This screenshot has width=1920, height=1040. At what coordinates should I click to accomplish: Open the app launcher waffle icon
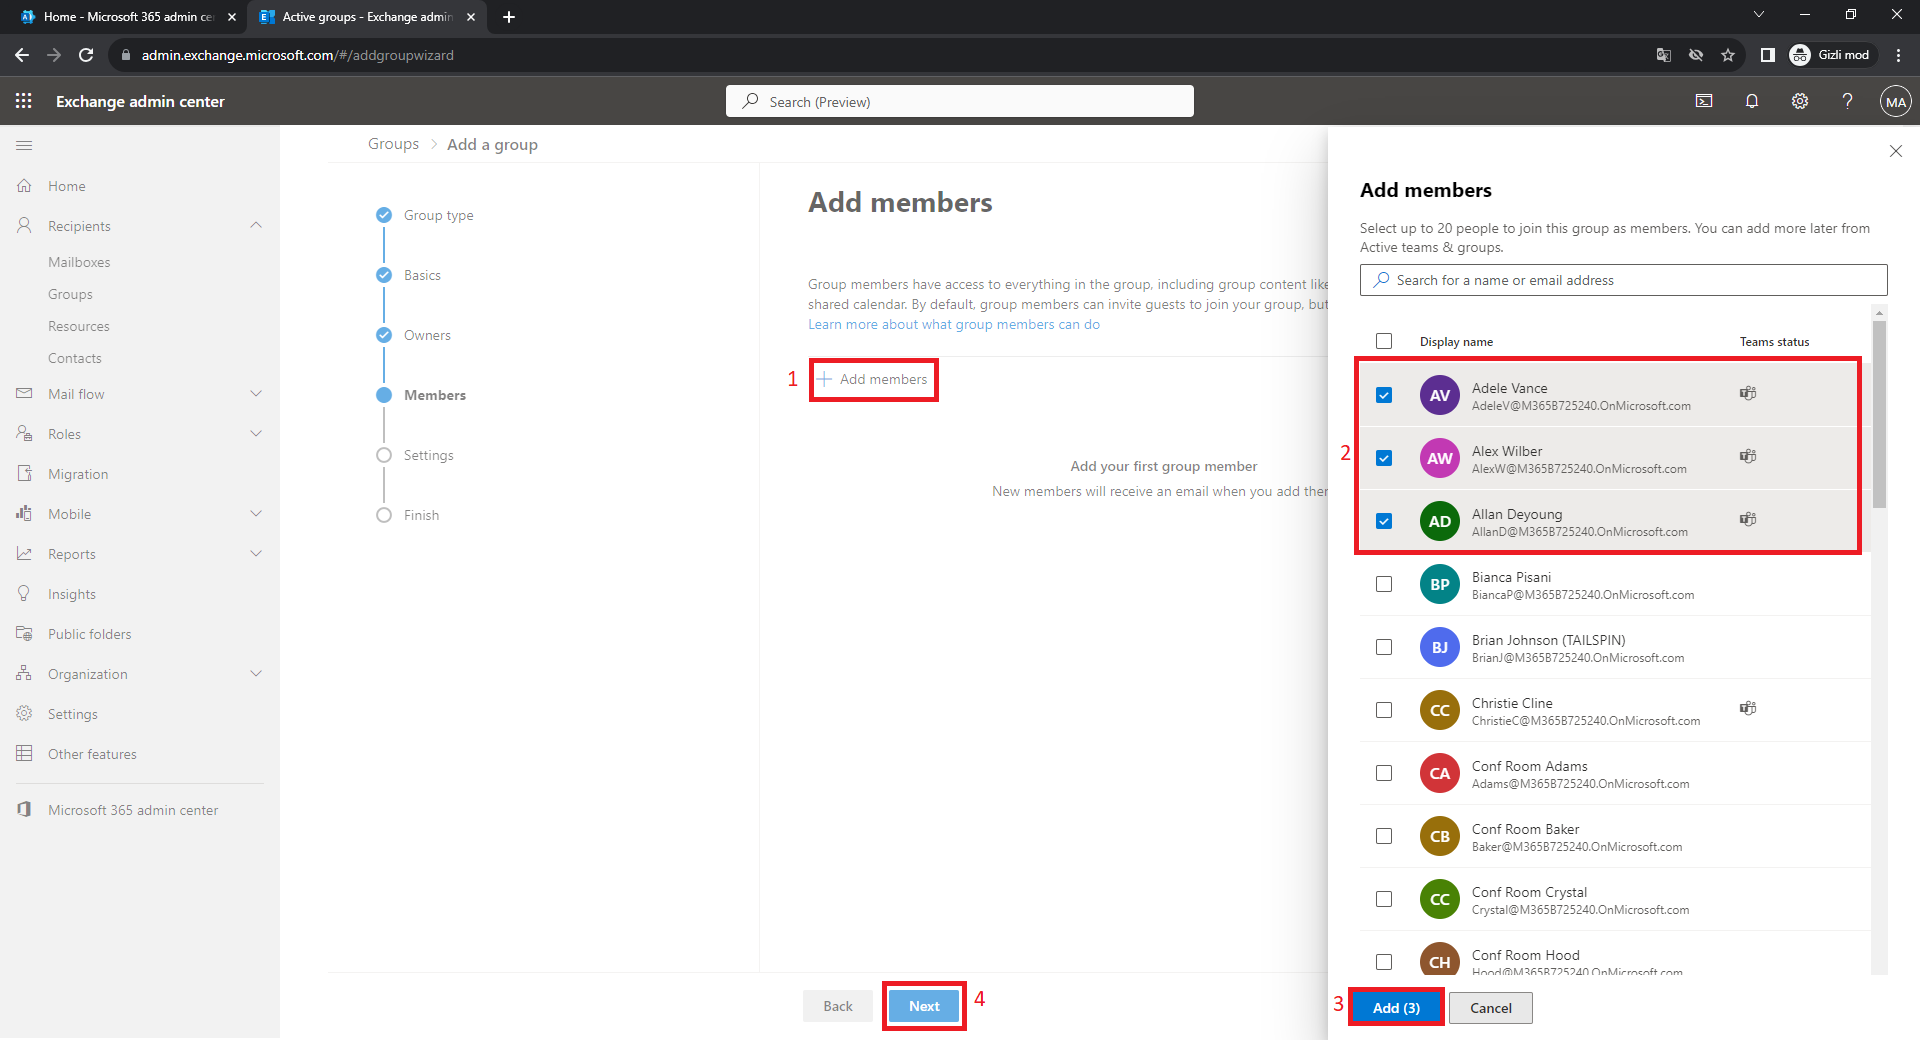coord(24,101)
